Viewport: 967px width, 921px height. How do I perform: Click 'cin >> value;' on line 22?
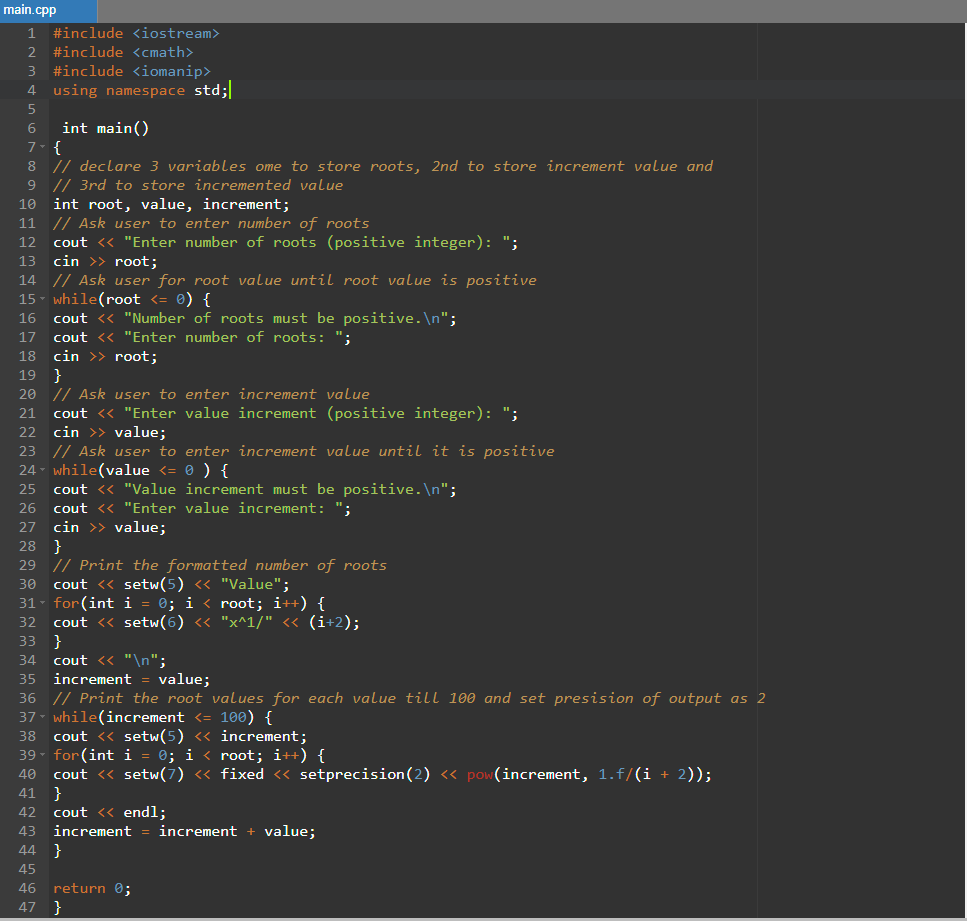click(109, 432)
